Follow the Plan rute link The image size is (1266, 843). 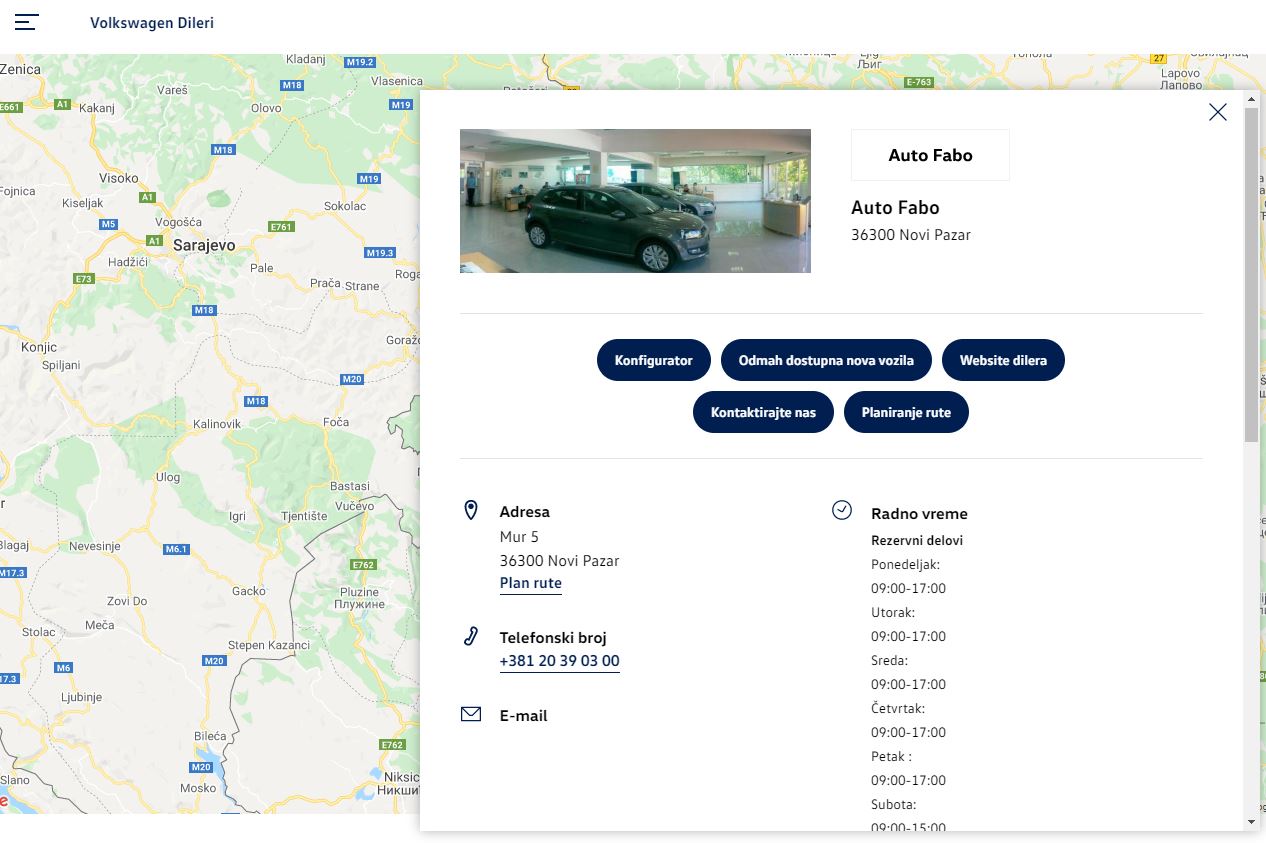tap(531, 583)
